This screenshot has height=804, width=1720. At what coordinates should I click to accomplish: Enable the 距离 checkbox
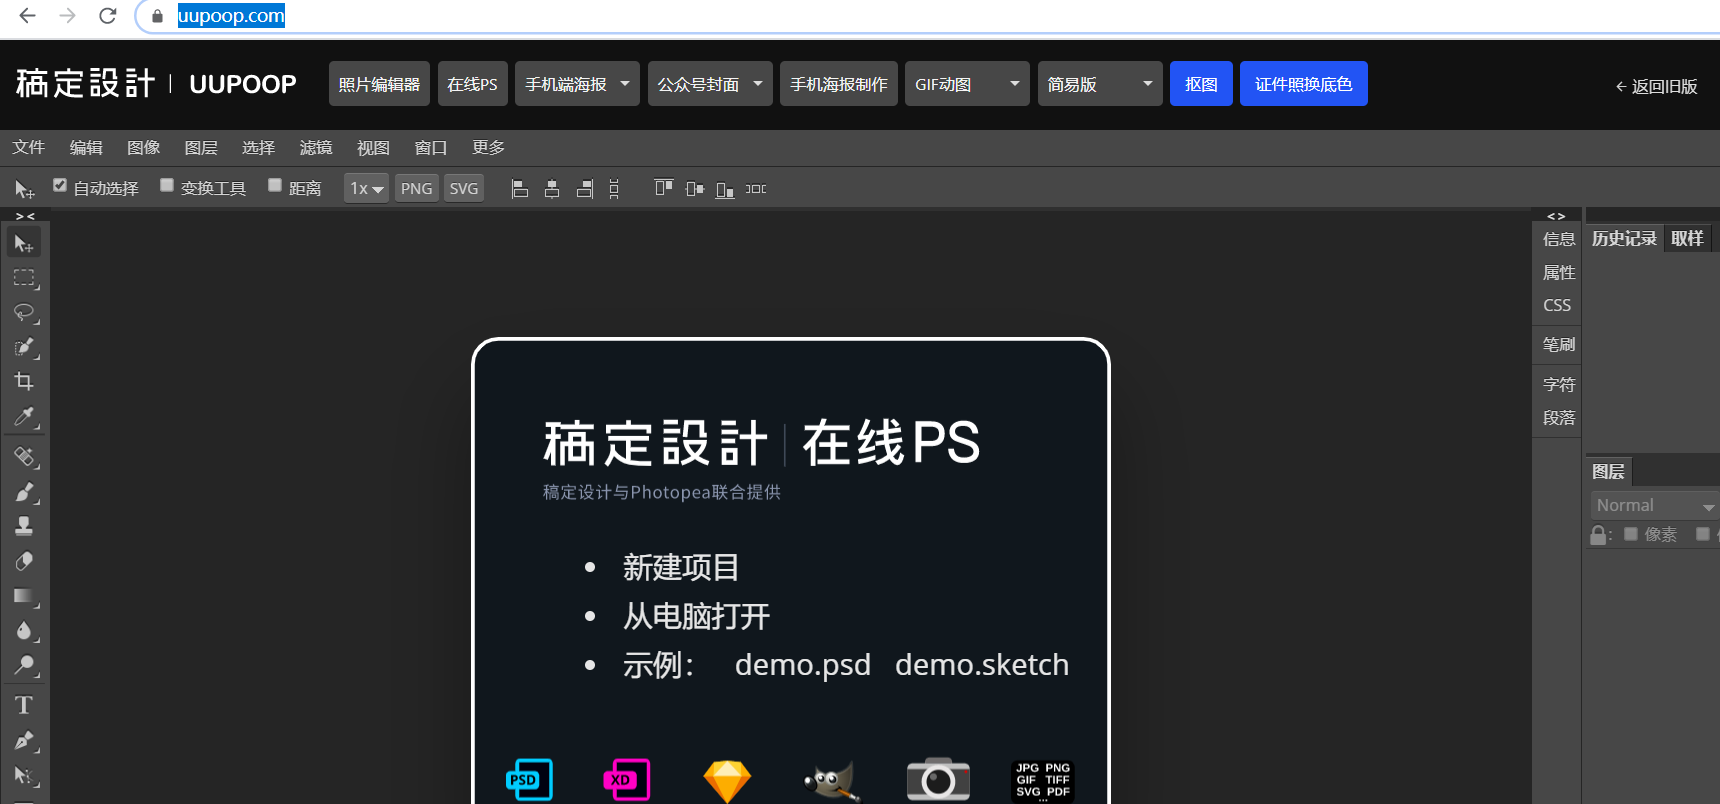(275, 185)
